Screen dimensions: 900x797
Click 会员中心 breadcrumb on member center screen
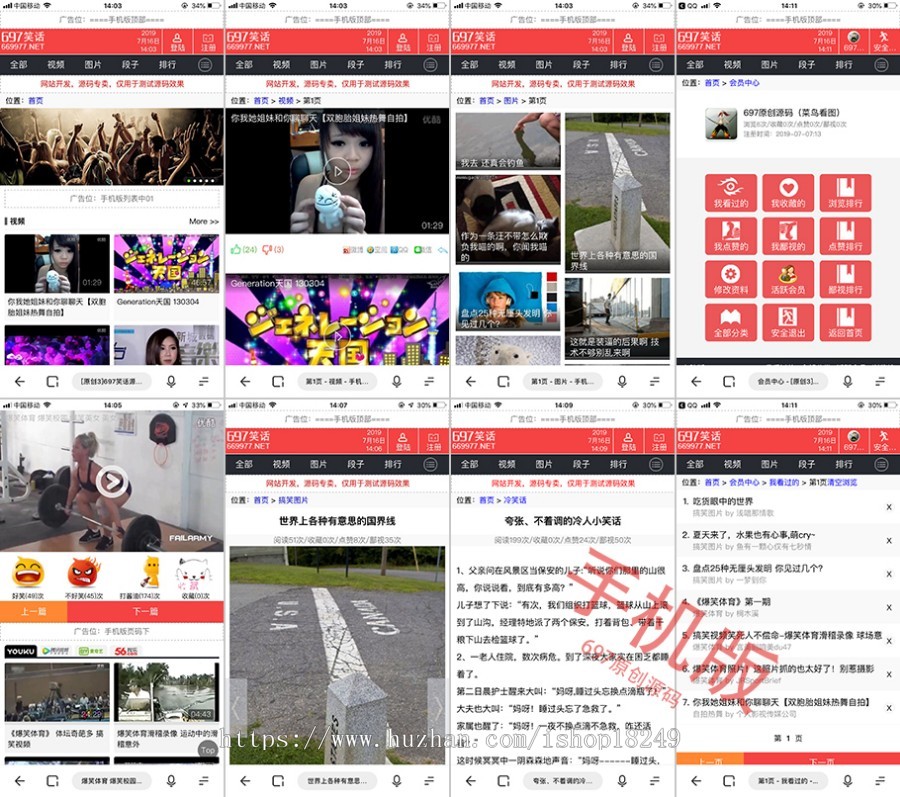tap(744, 83)
